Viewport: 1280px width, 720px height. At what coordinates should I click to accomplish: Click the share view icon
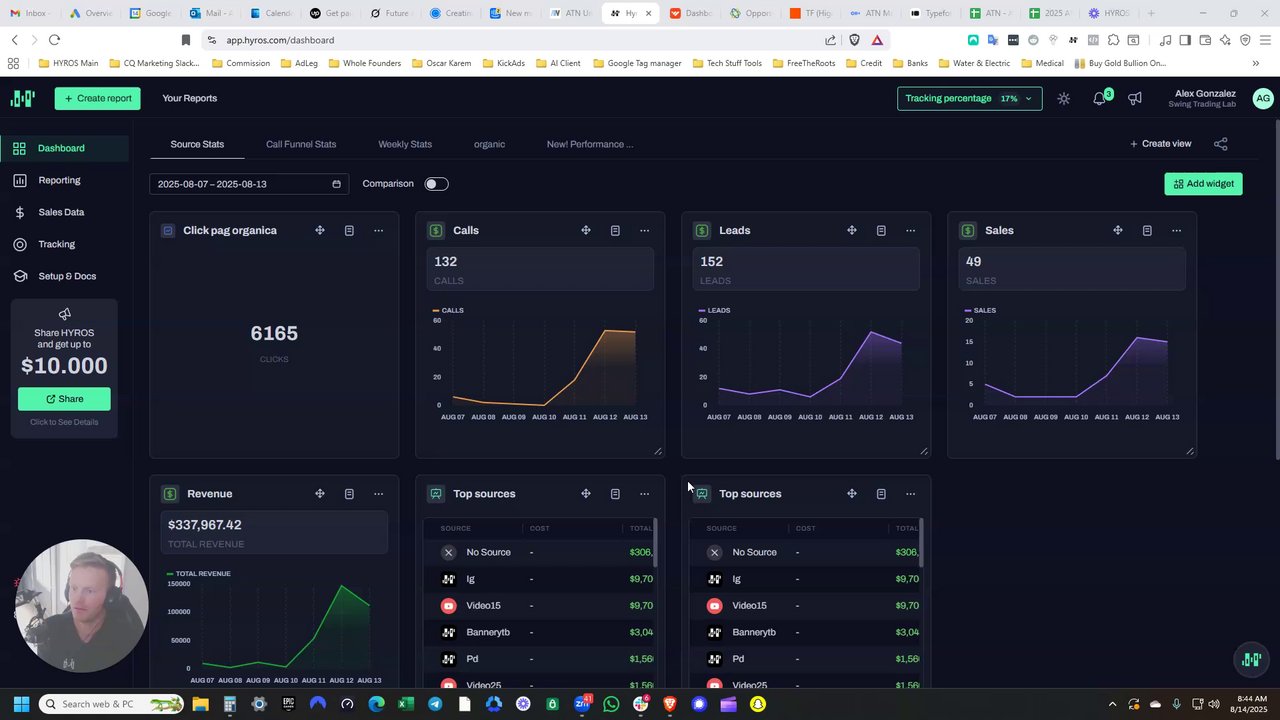coord(1220,144)
